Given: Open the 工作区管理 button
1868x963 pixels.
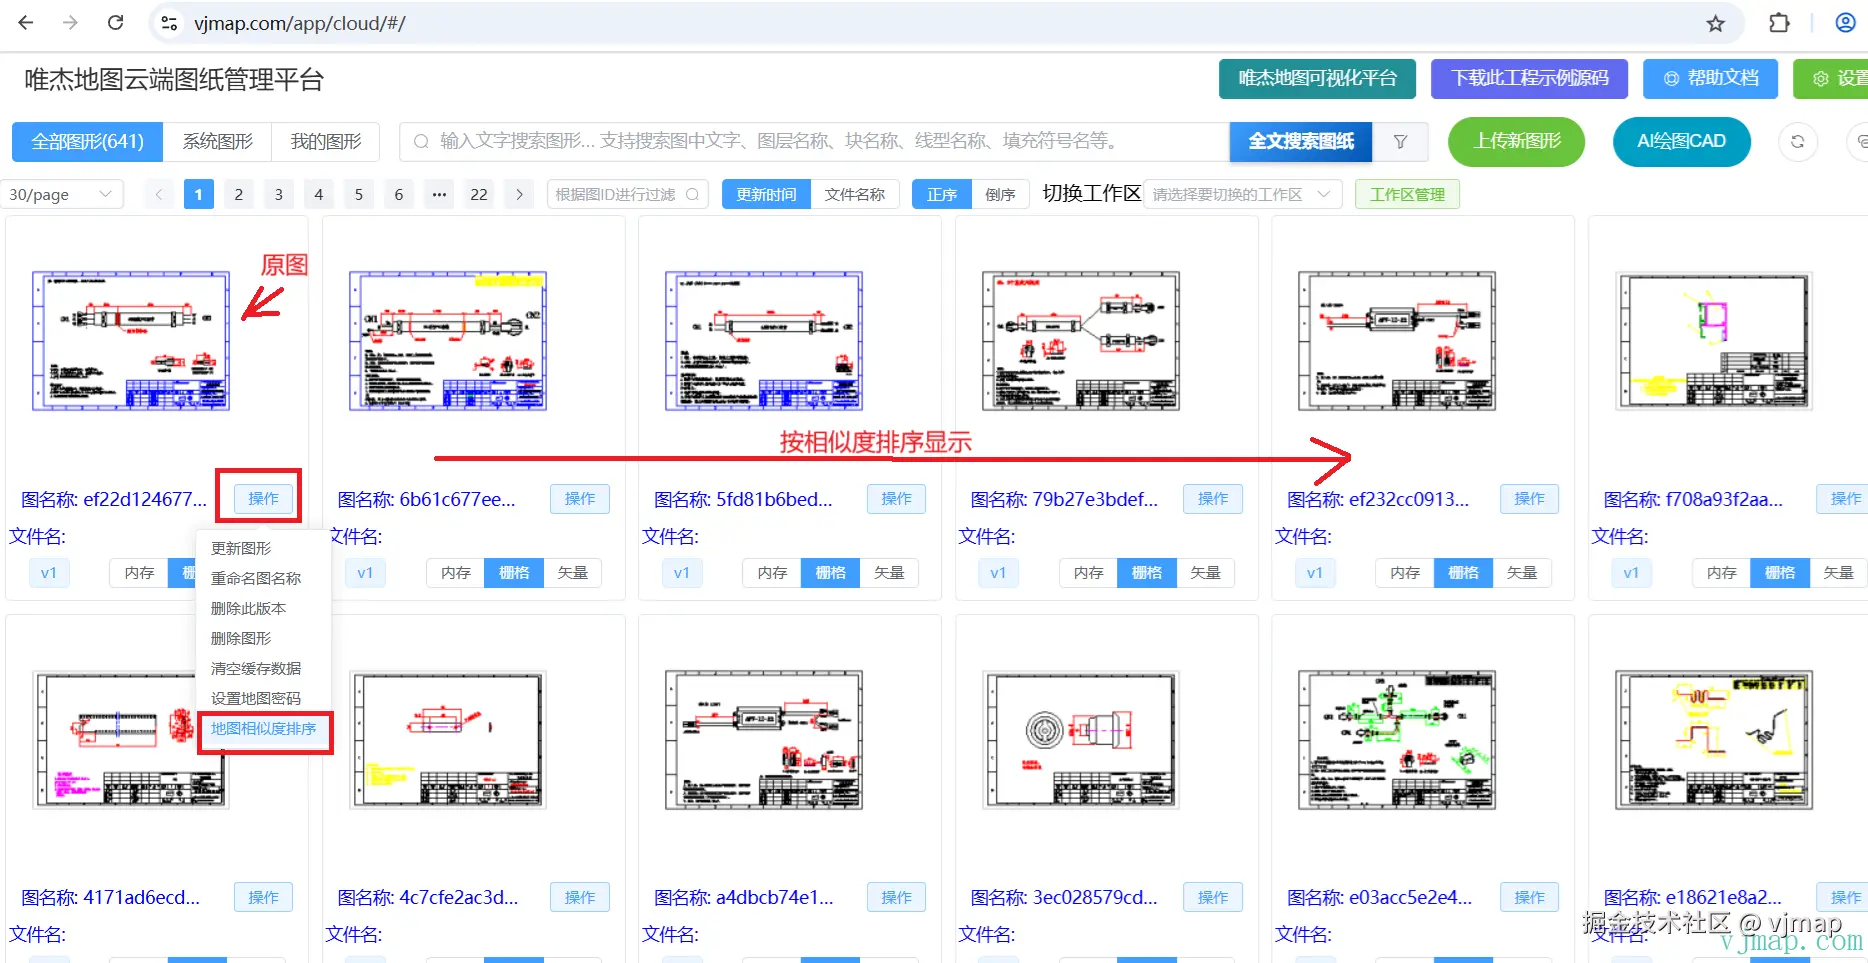Looking at the screenshot, I should pyautogui.click(x=1407, y=194).
